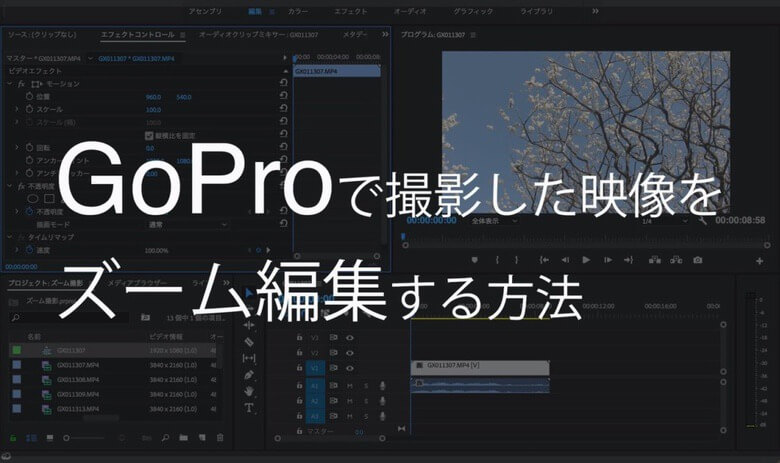Open the blend mode dropdown
780x463 pixels.
pyautogui.click(x=187, y=225)
